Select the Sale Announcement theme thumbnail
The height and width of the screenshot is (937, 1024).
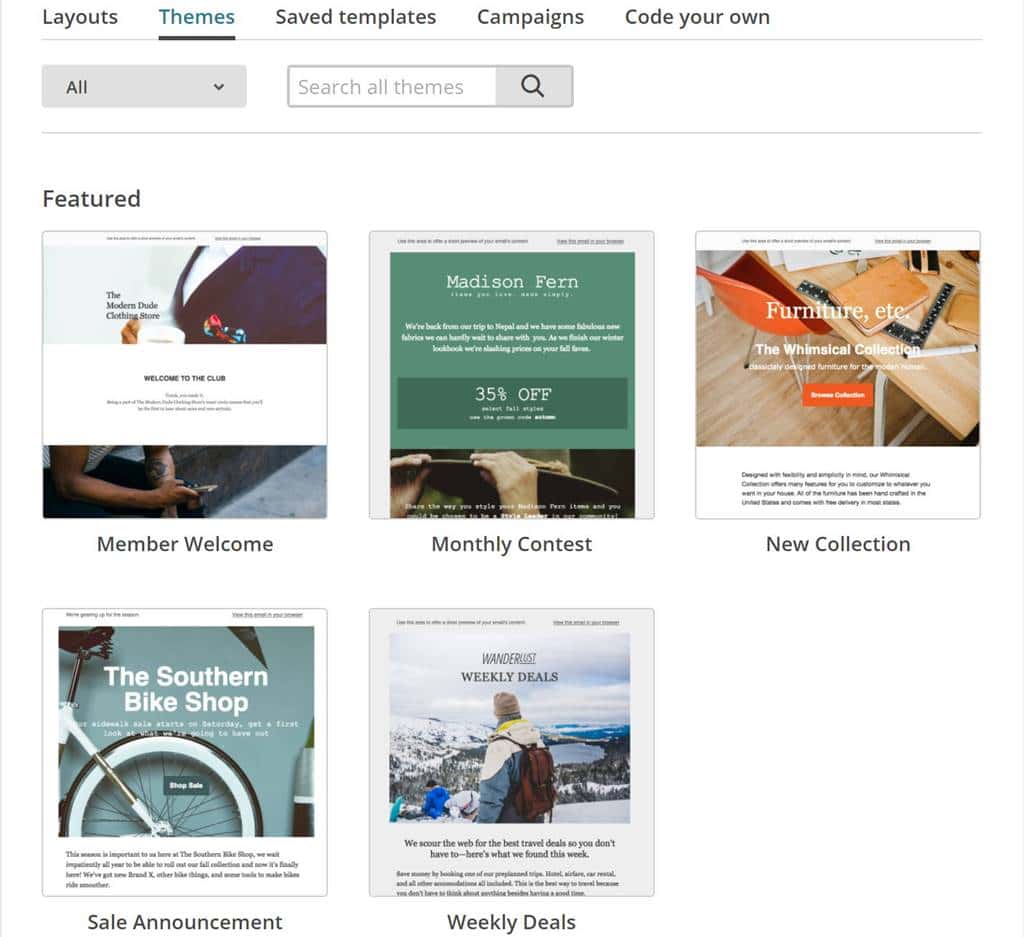pos(185,752)
